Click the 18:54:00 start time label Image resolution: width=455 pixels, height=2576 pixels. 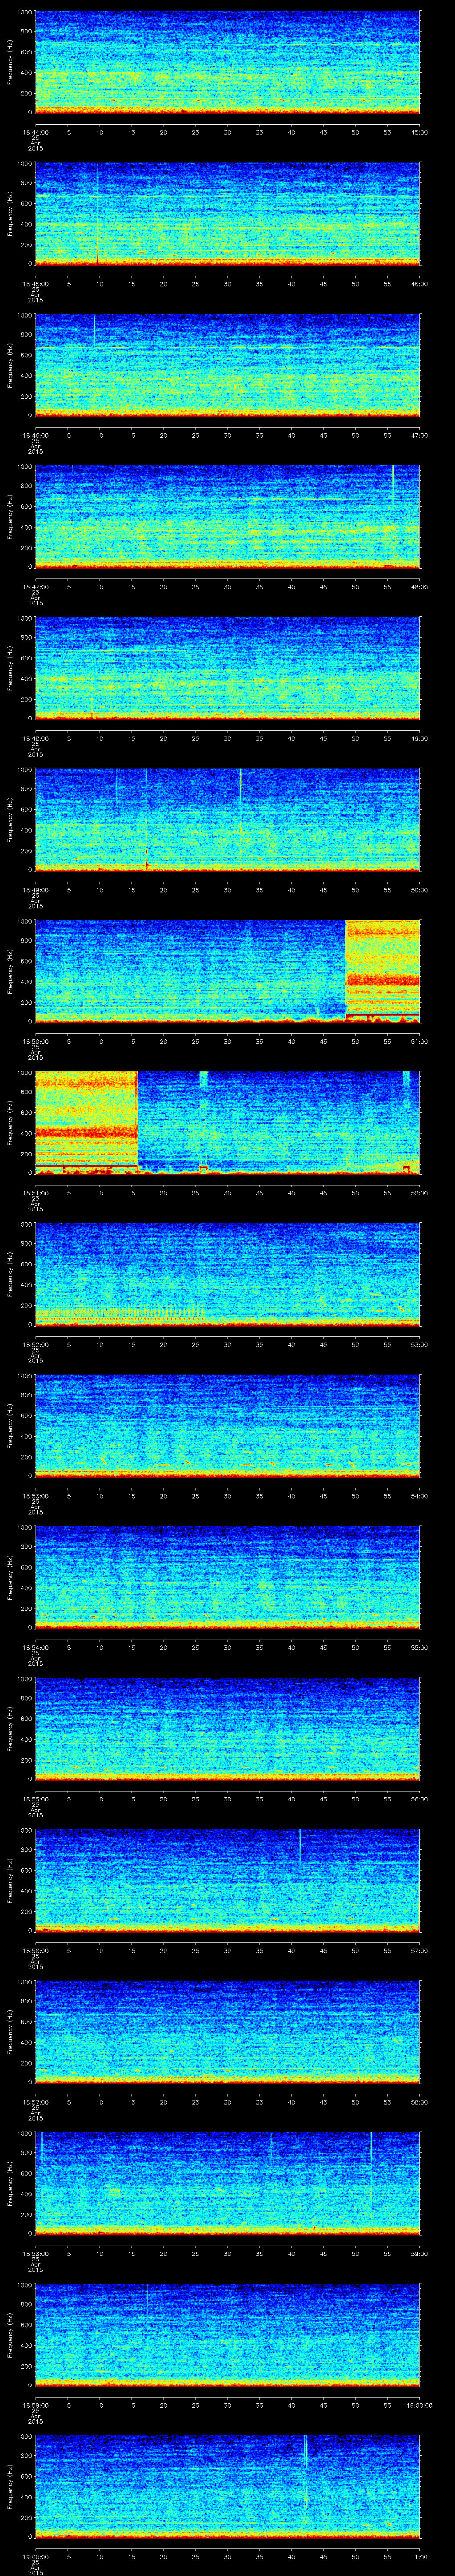(x=35, y=1647)
